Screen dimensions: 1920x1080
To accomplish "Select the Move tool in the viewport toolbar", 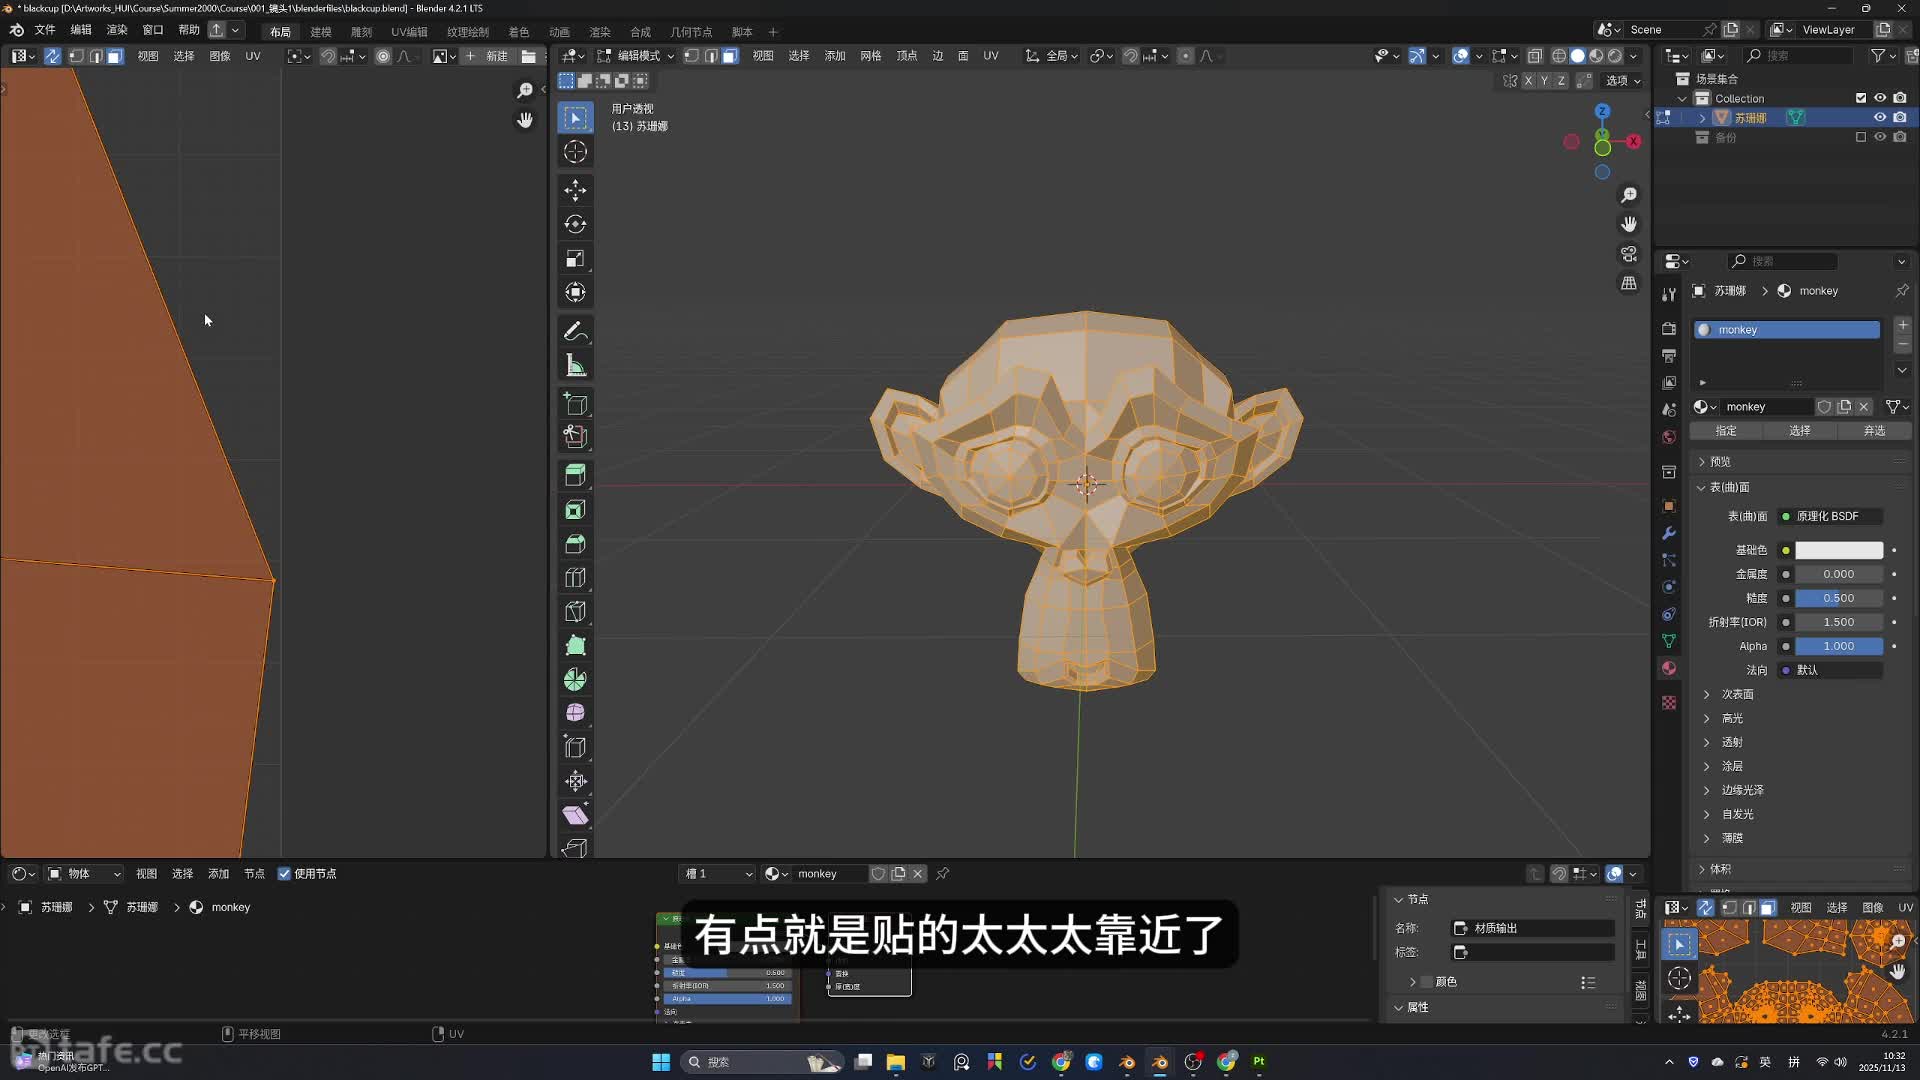I will [x=575, y=190].
